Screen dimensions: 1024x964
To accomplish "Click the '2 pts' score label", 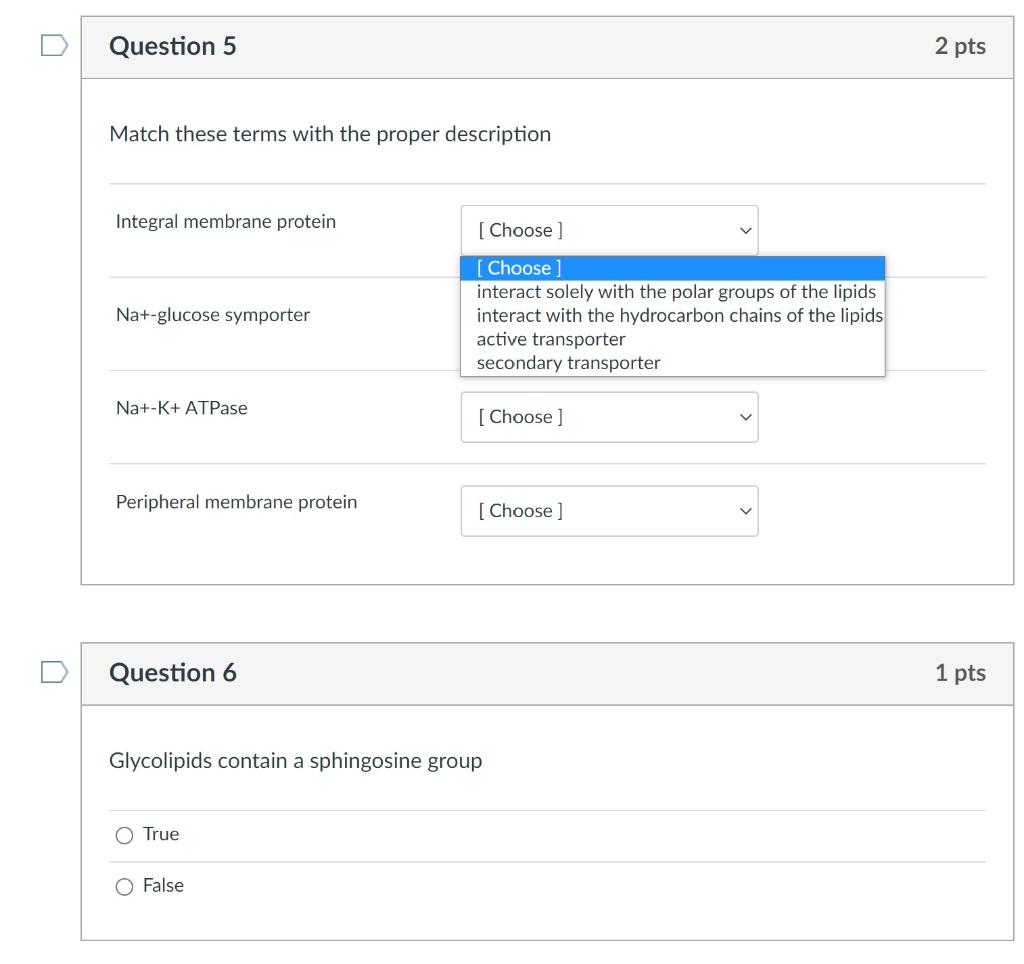I will pyautogui.click(x=960, y=47).
